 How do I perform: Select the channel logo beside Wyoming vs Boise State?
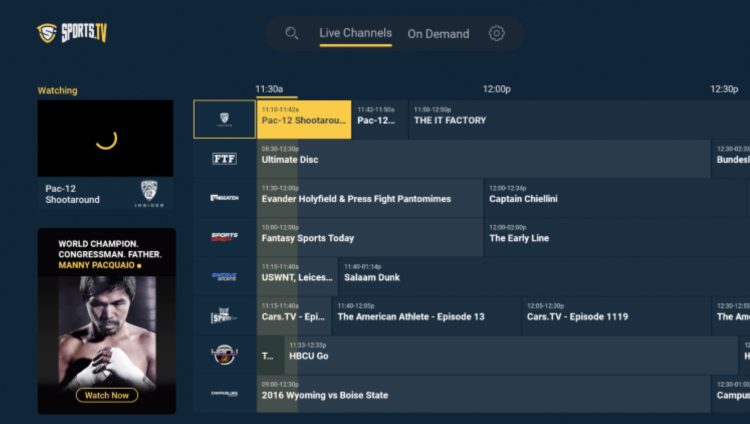click(x=224, y=394)
